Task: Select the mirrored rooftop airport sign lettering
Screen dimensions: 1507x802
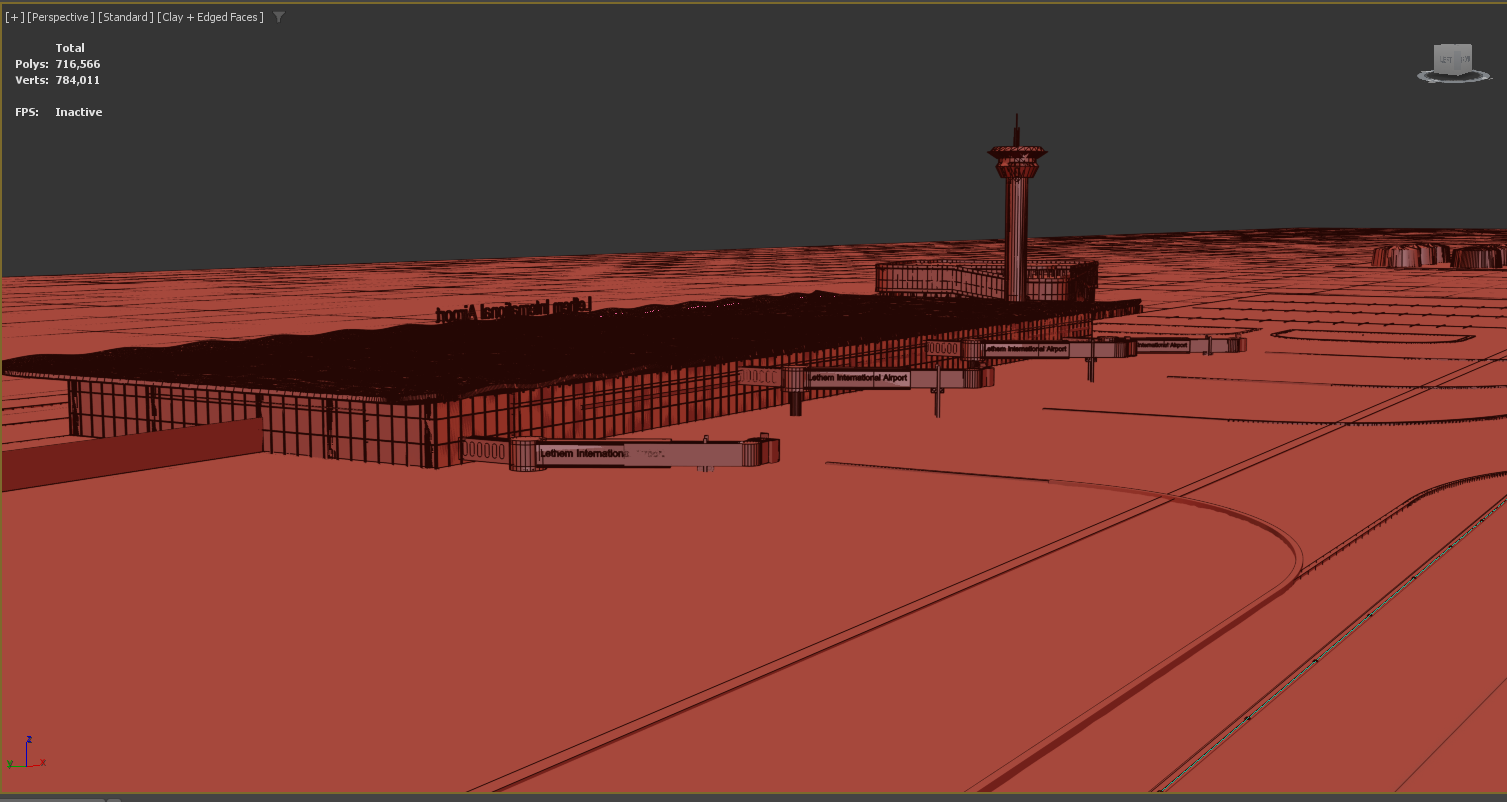Action: (514, 309)
